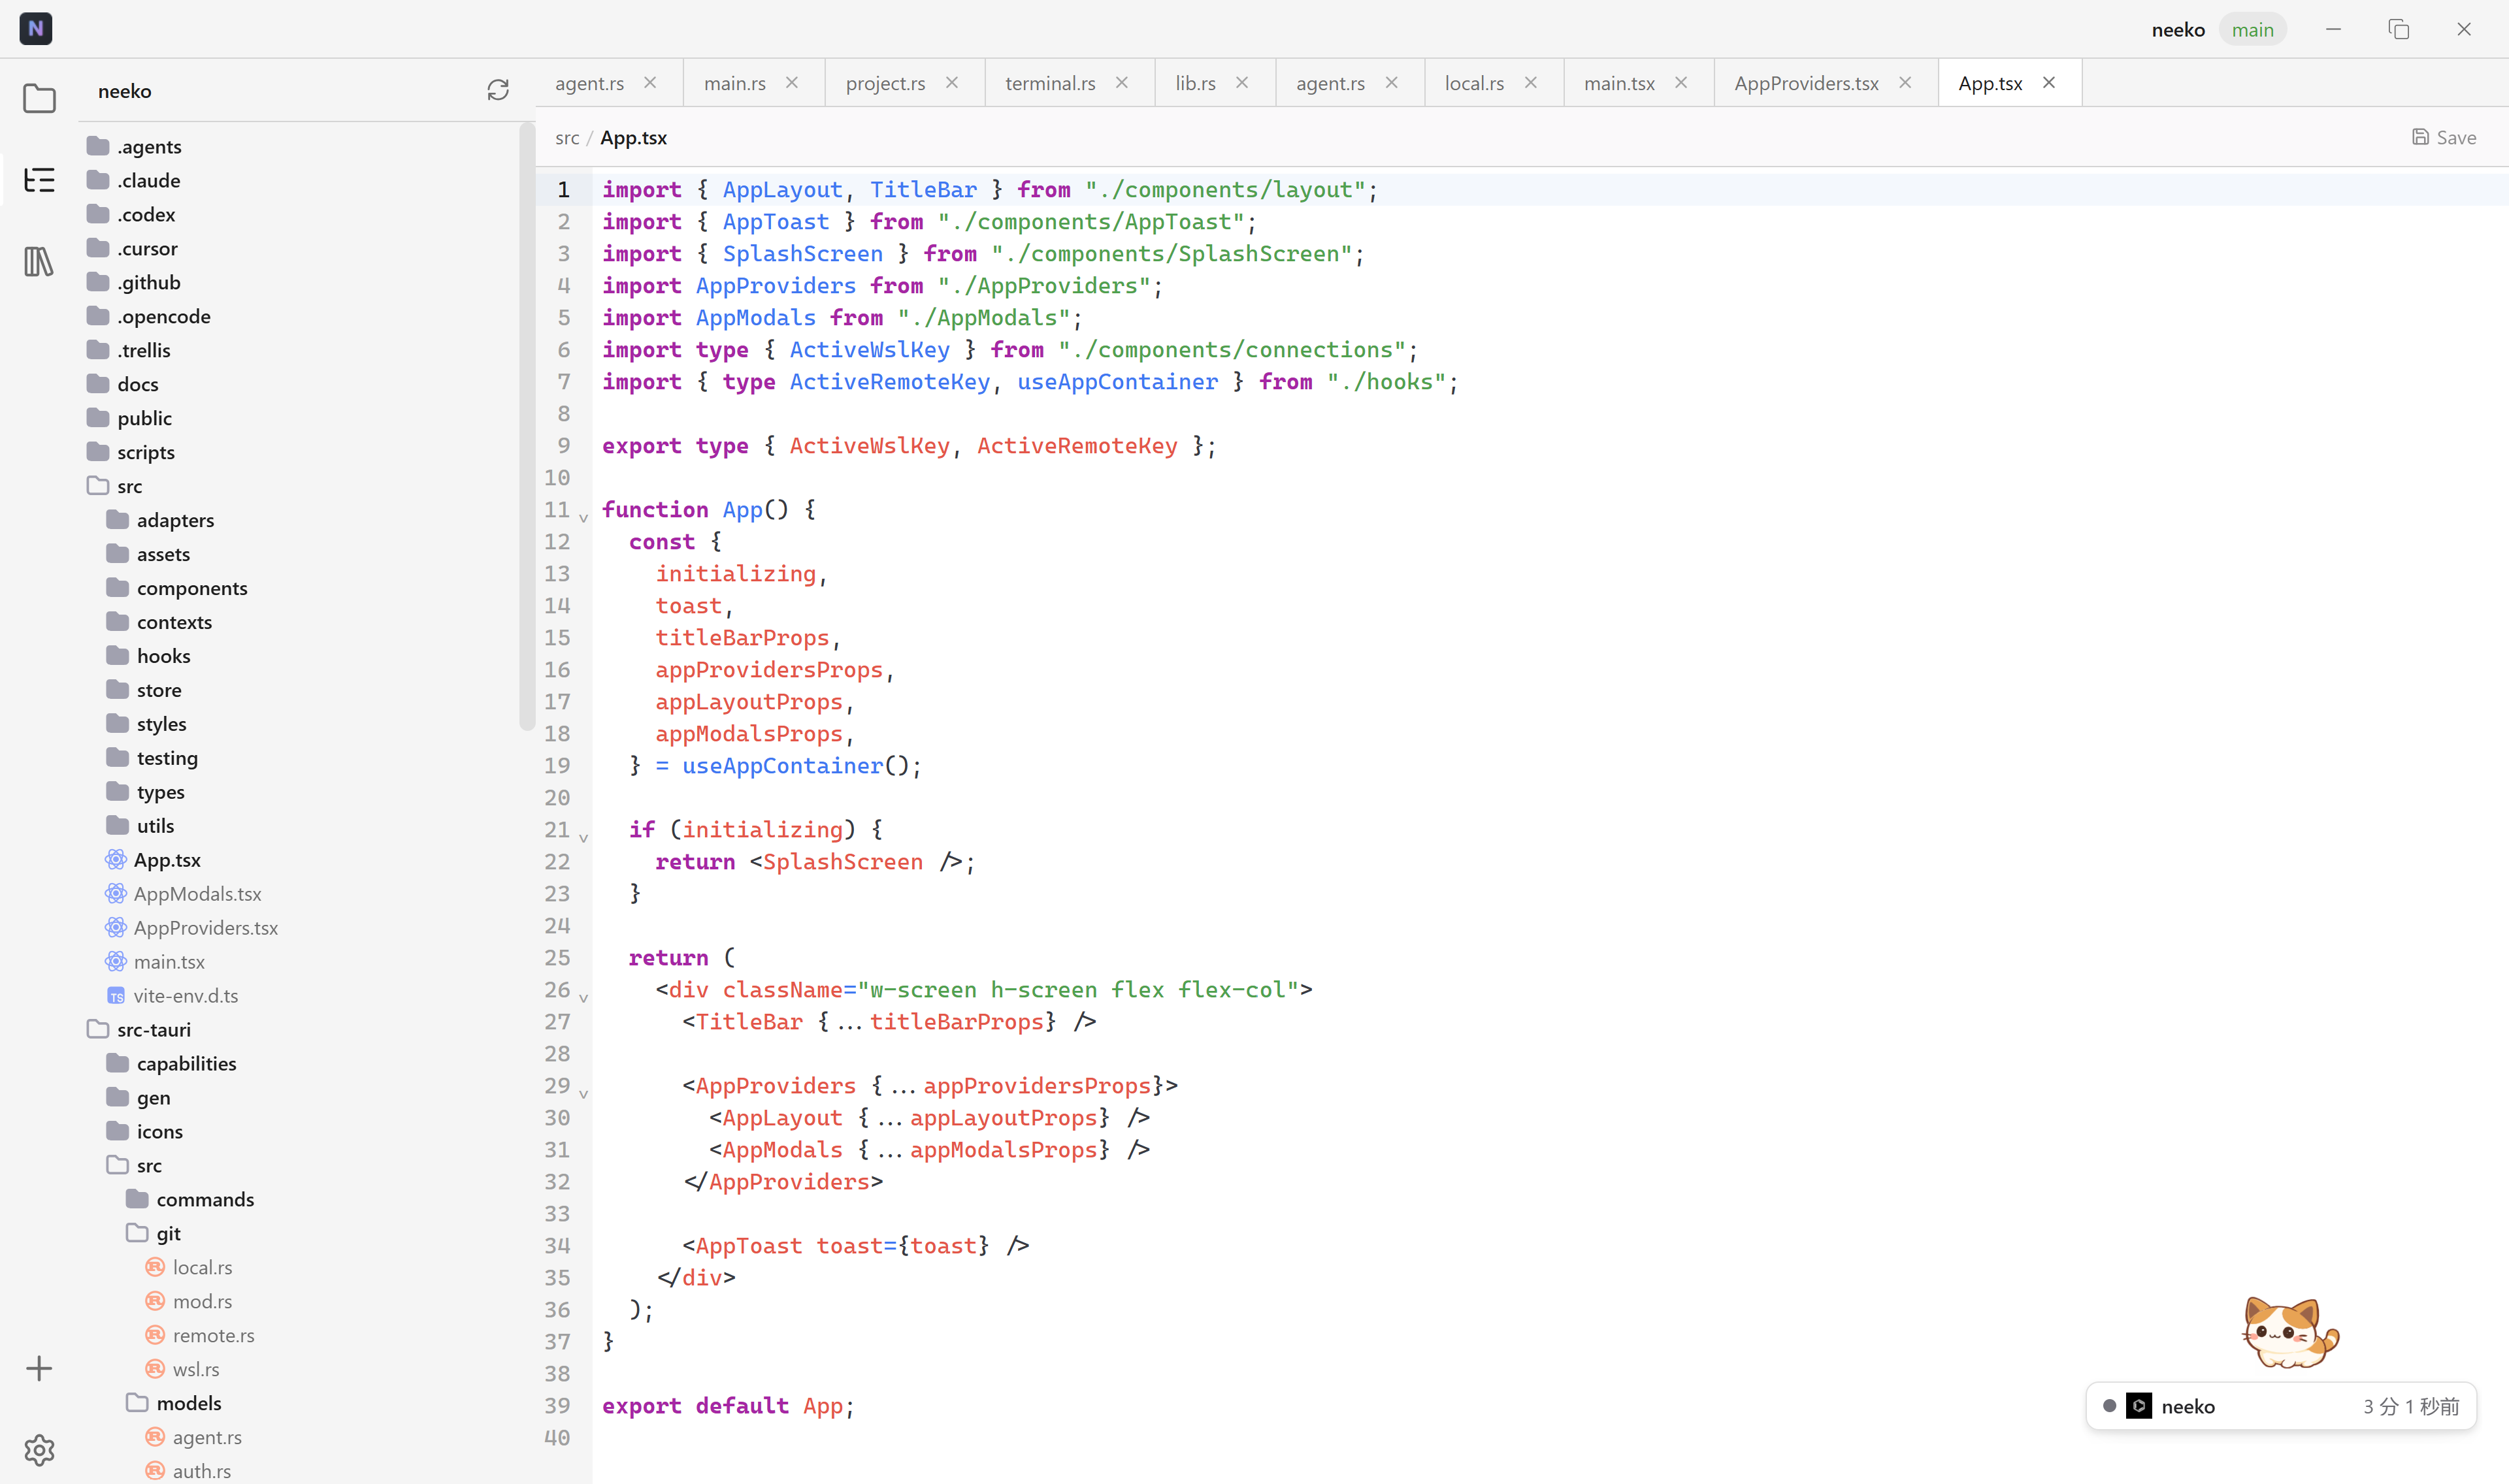Screen dimensions: 2509x1484
Task: Click line number 25 in the gutter
Action: point(557,957)
